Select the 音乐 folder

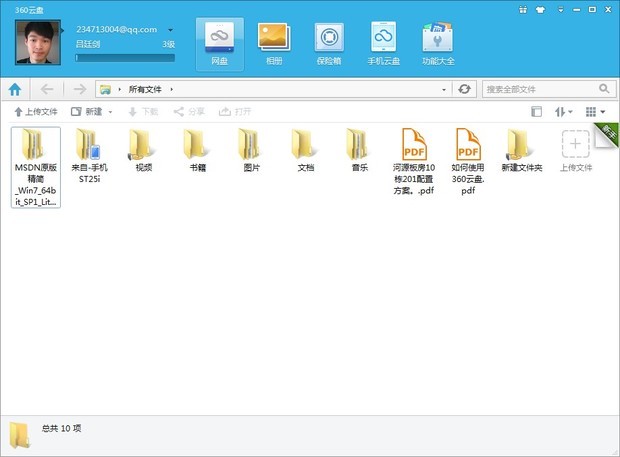click(x=360, y=150)
